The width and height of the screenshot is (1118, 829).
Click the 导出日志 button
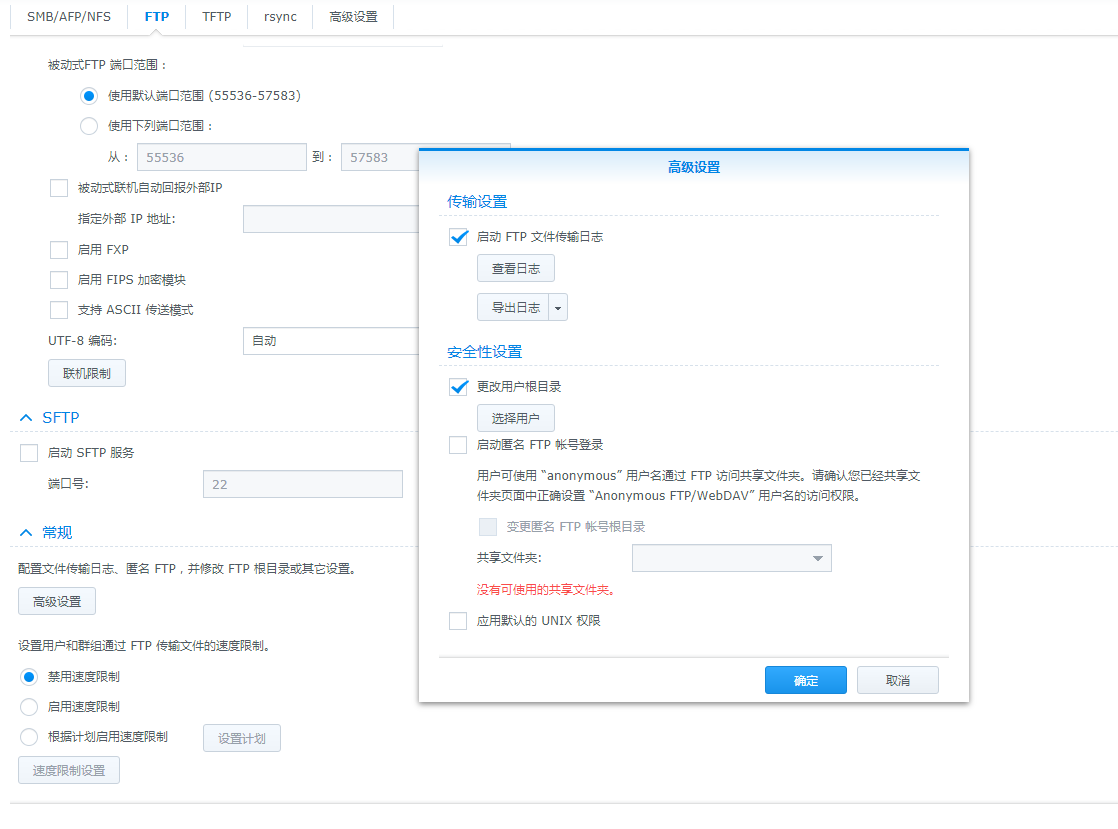point(513,307)
